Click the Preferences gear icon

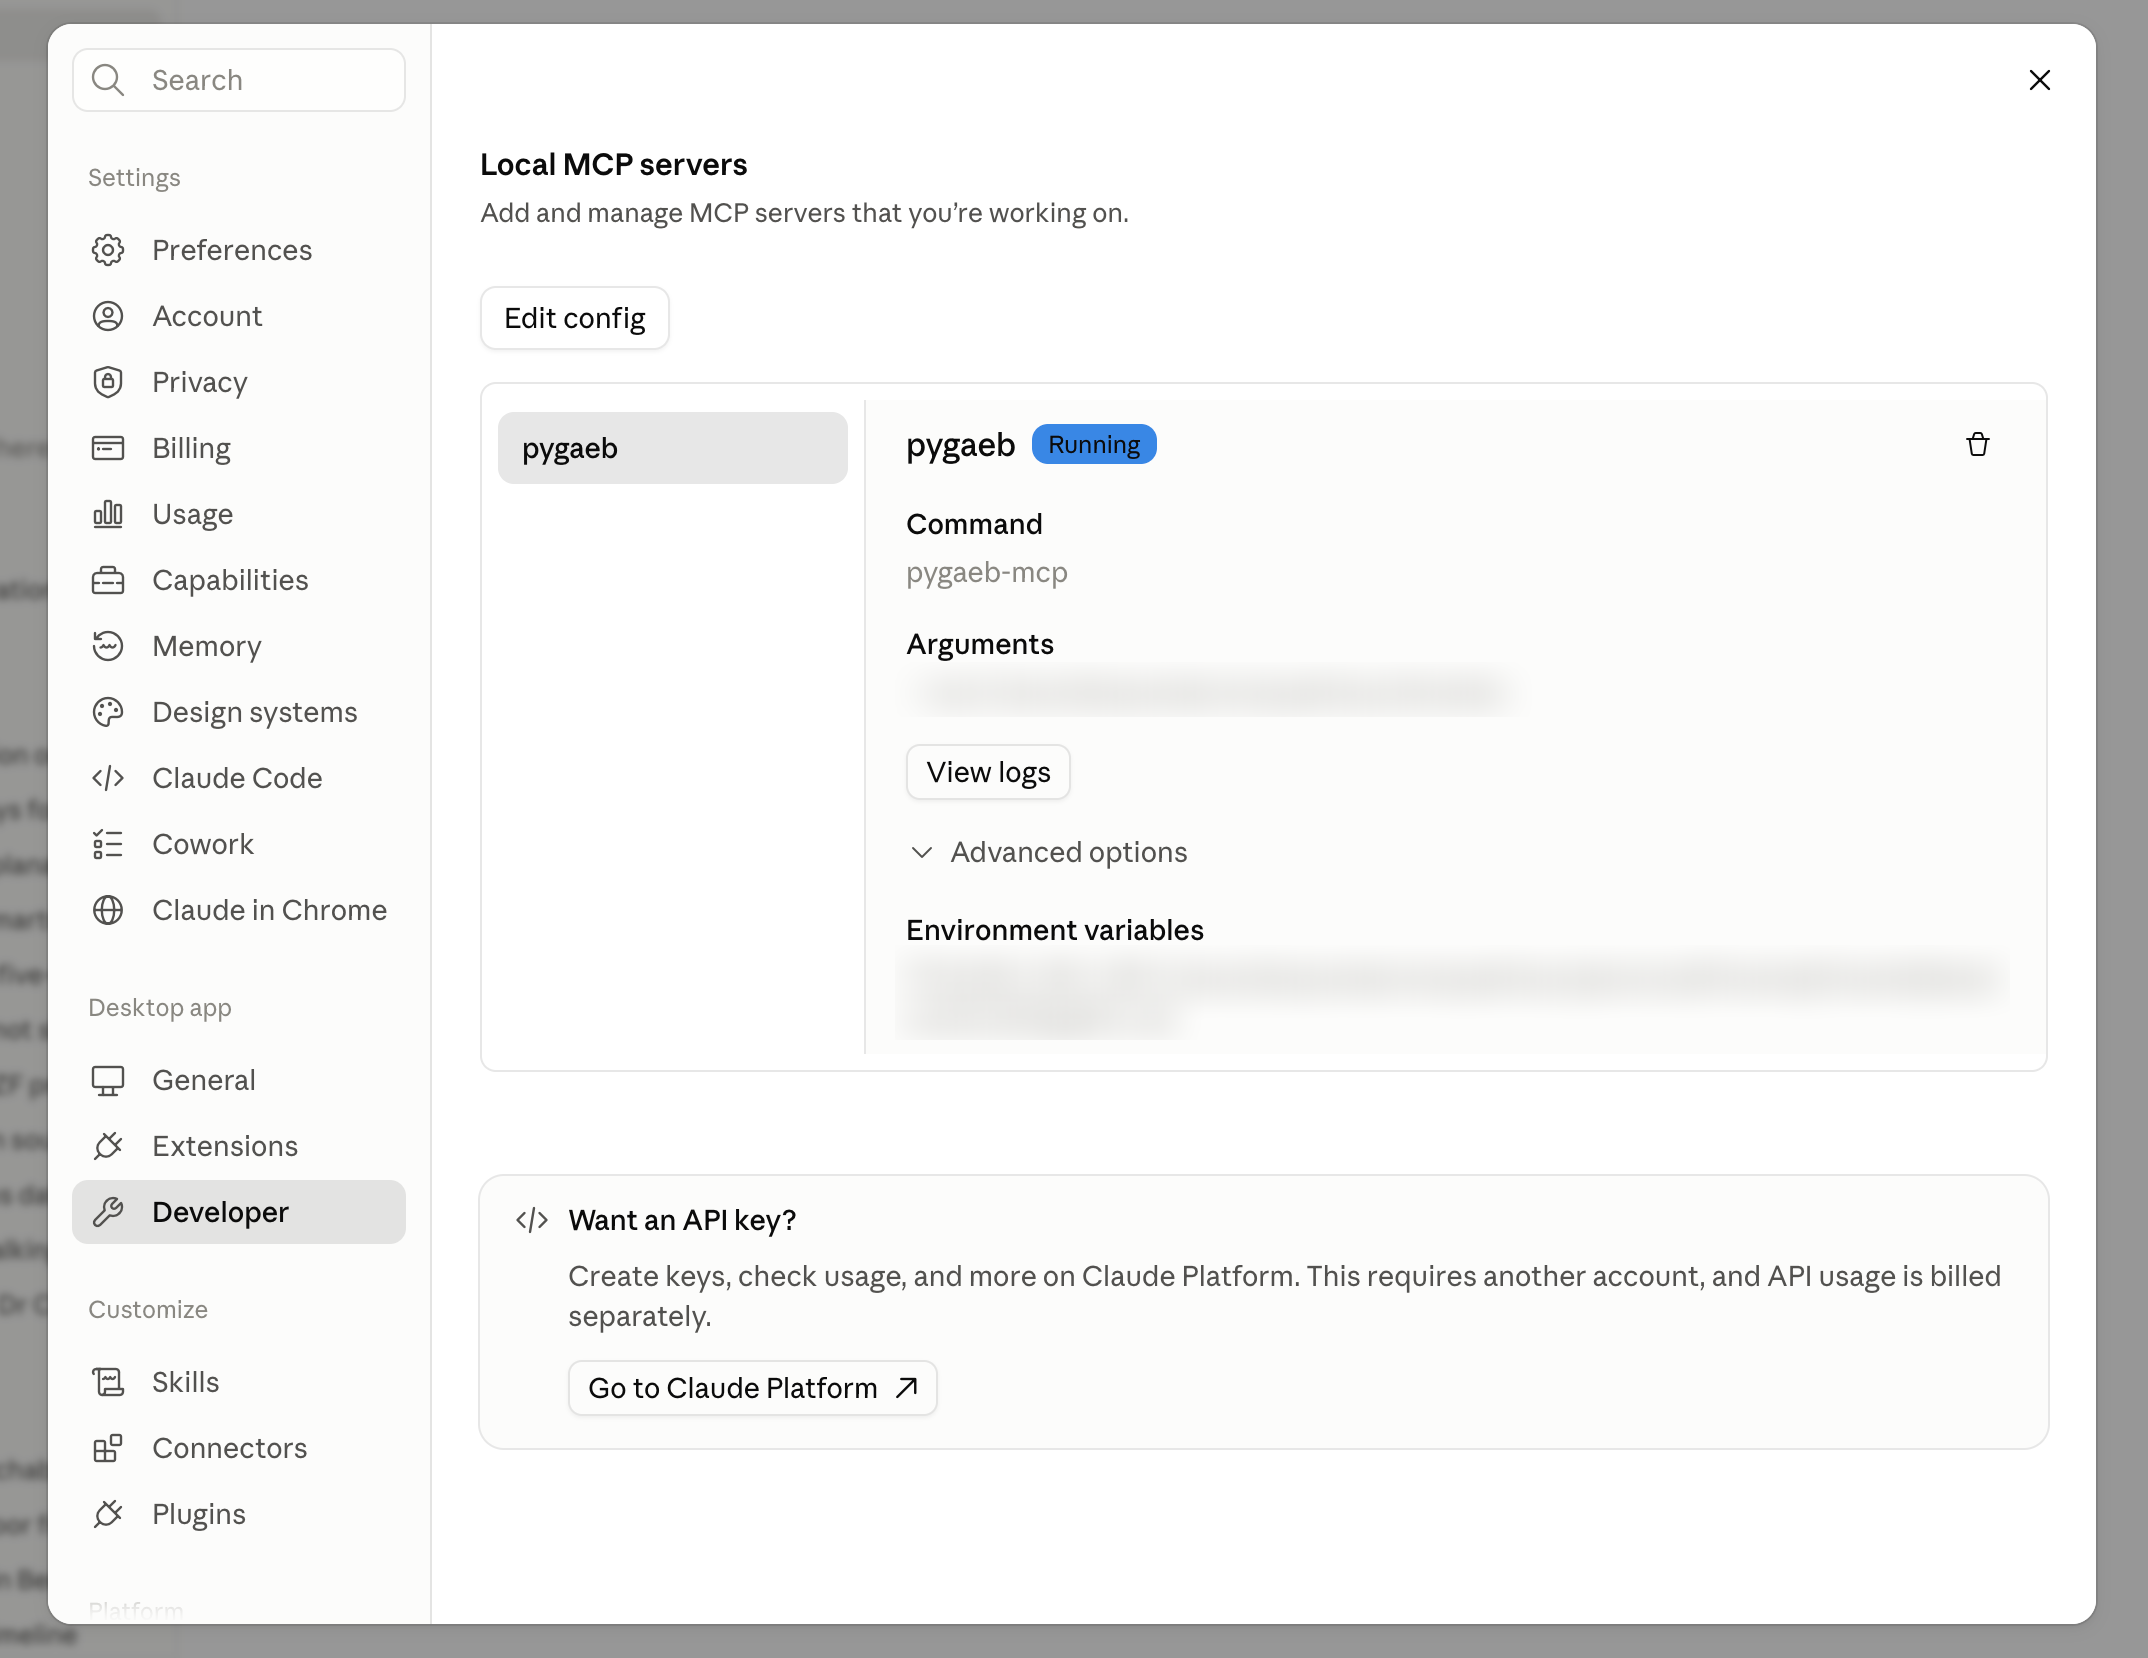108,250
